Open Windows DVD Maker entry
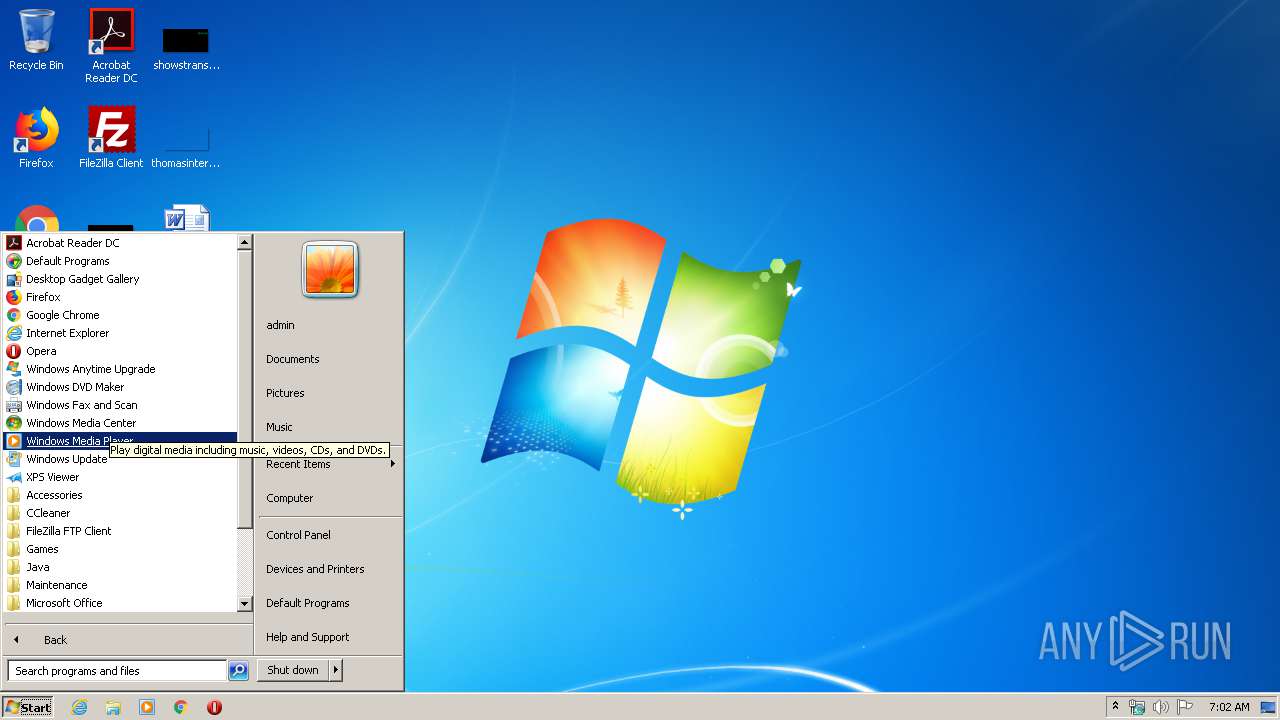 pos(121,387)
